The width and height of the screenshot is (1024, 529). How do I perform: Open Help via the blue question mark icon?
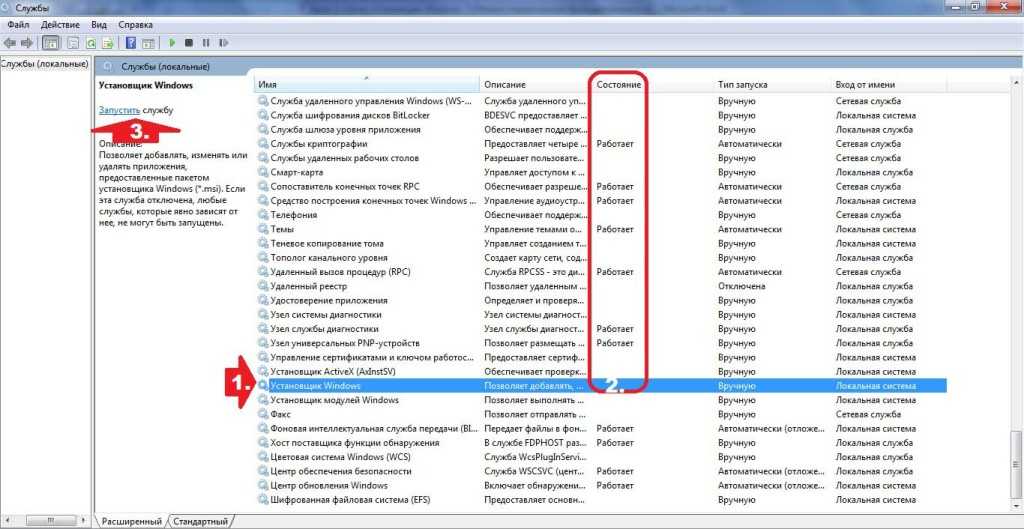pos(131,43)
